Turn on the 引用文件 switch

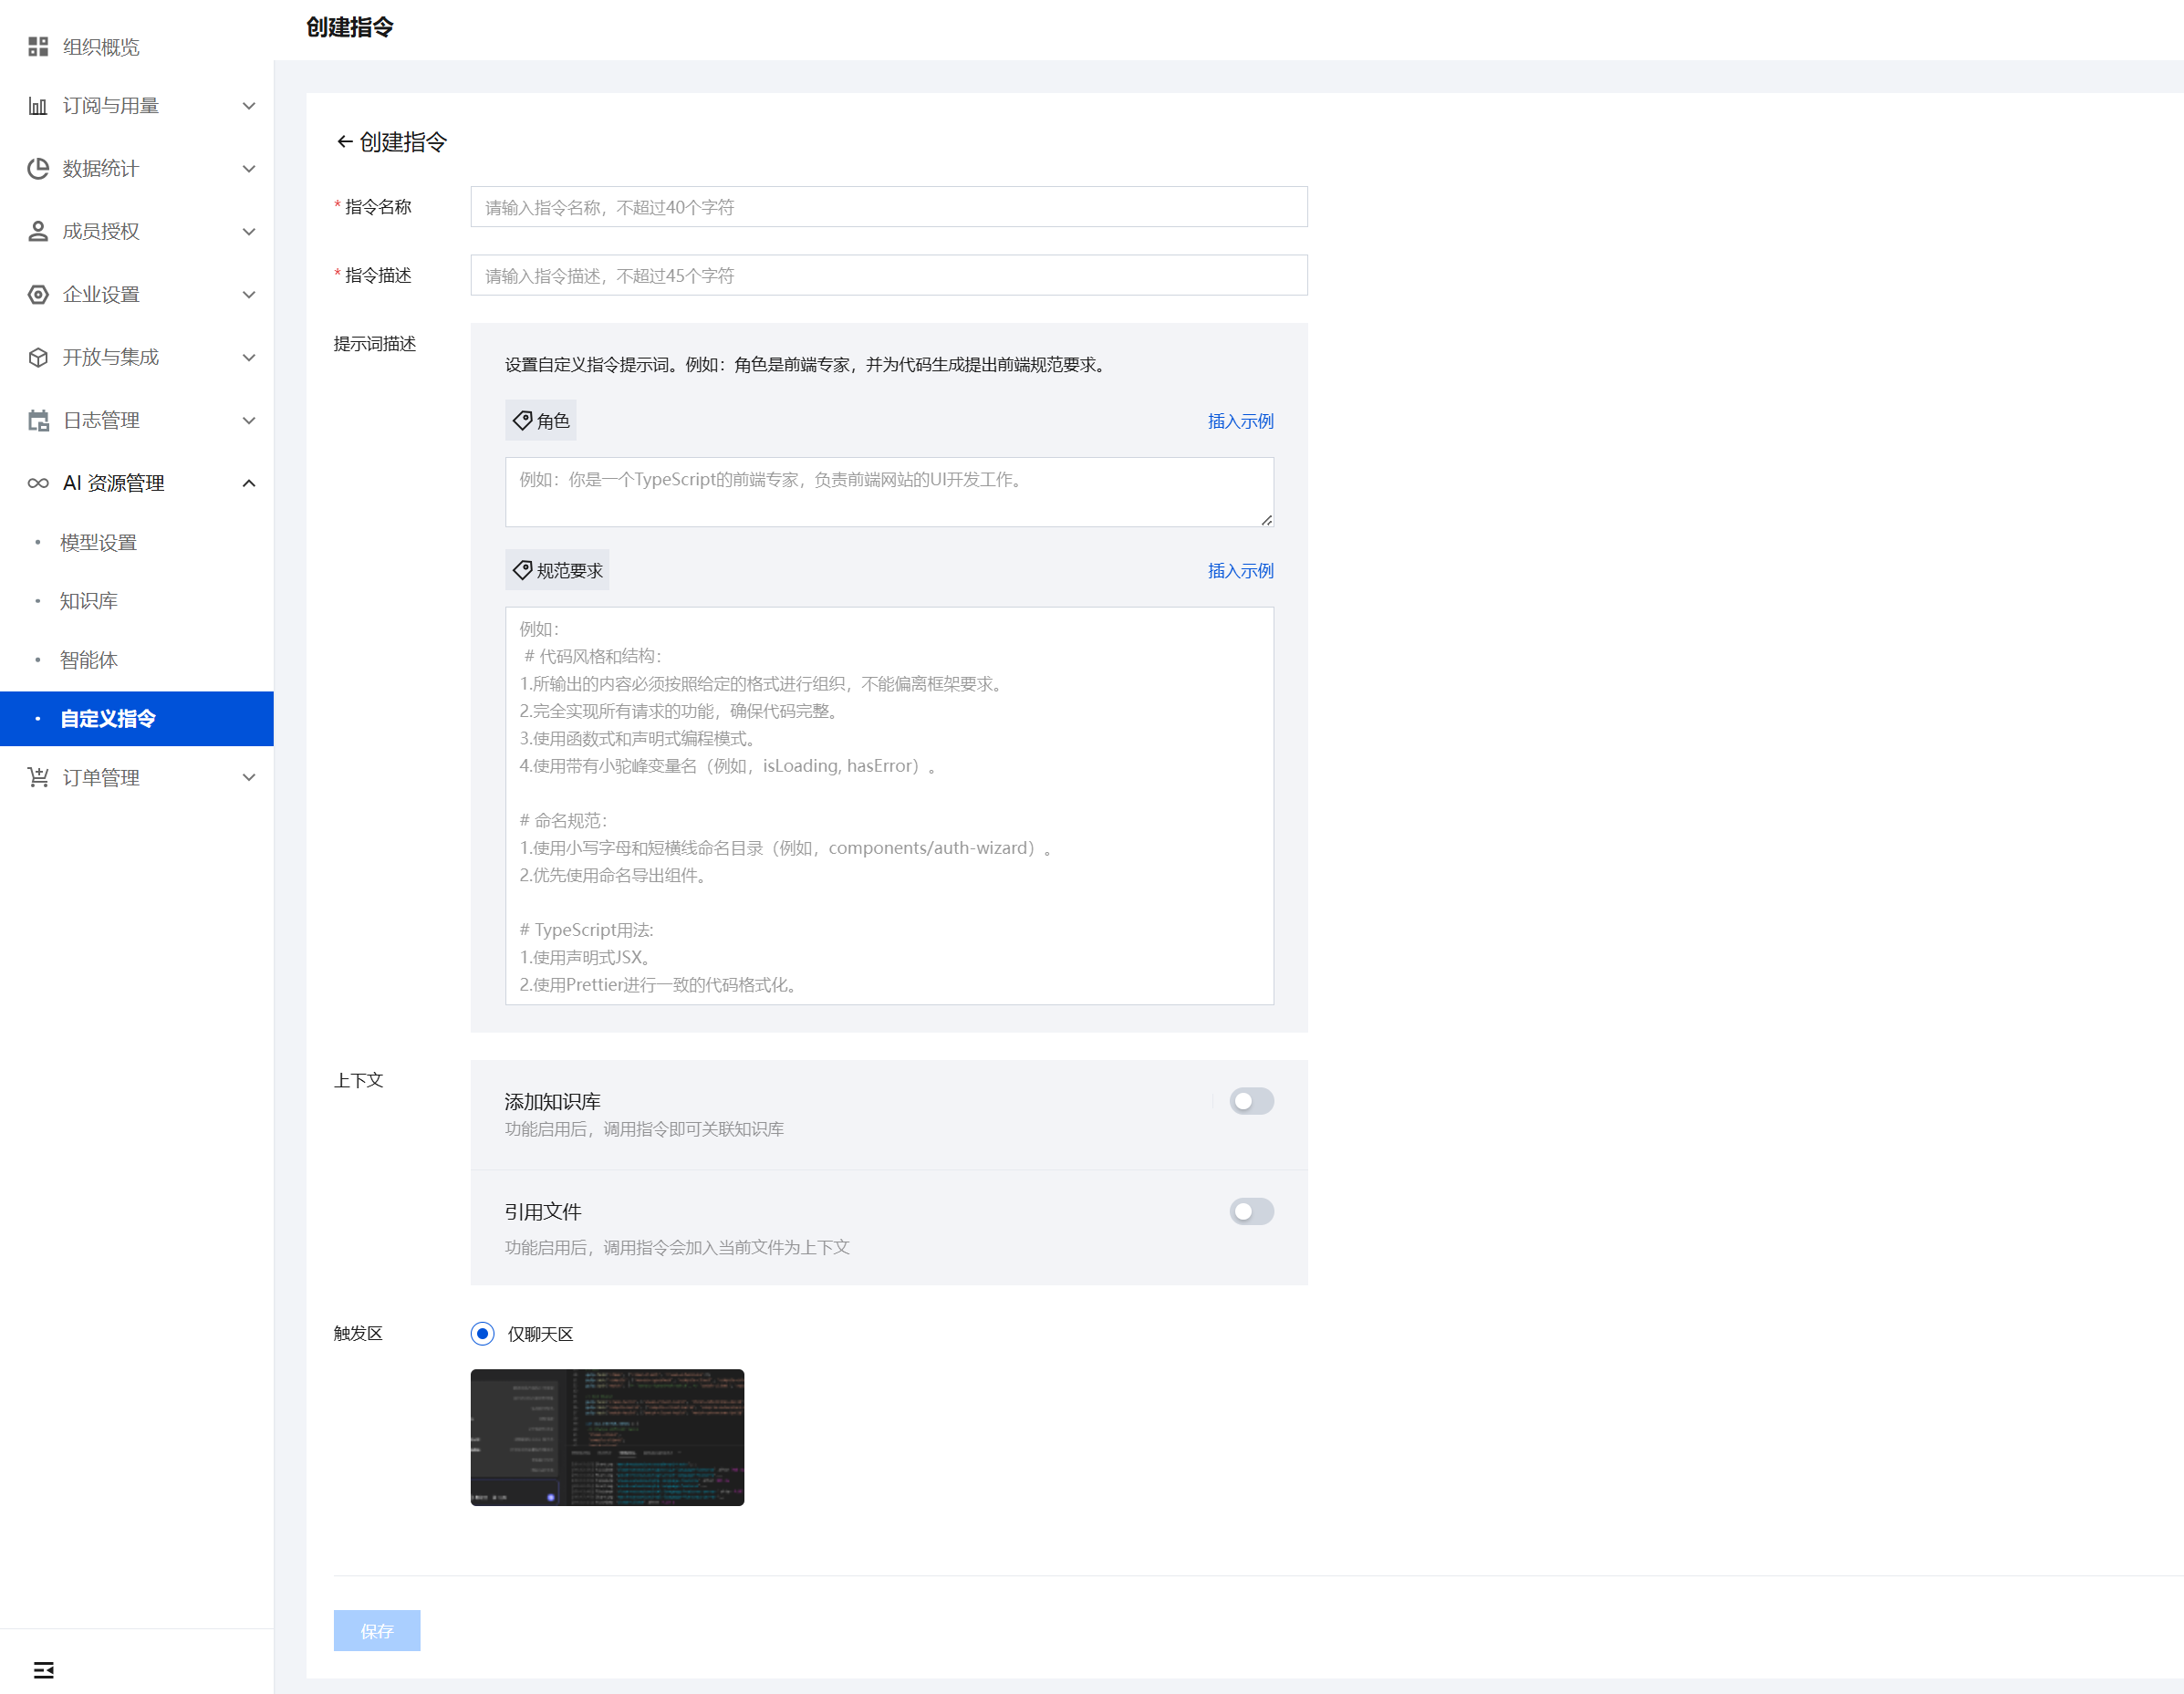pyautogui.click(x=1251, y=1212)
